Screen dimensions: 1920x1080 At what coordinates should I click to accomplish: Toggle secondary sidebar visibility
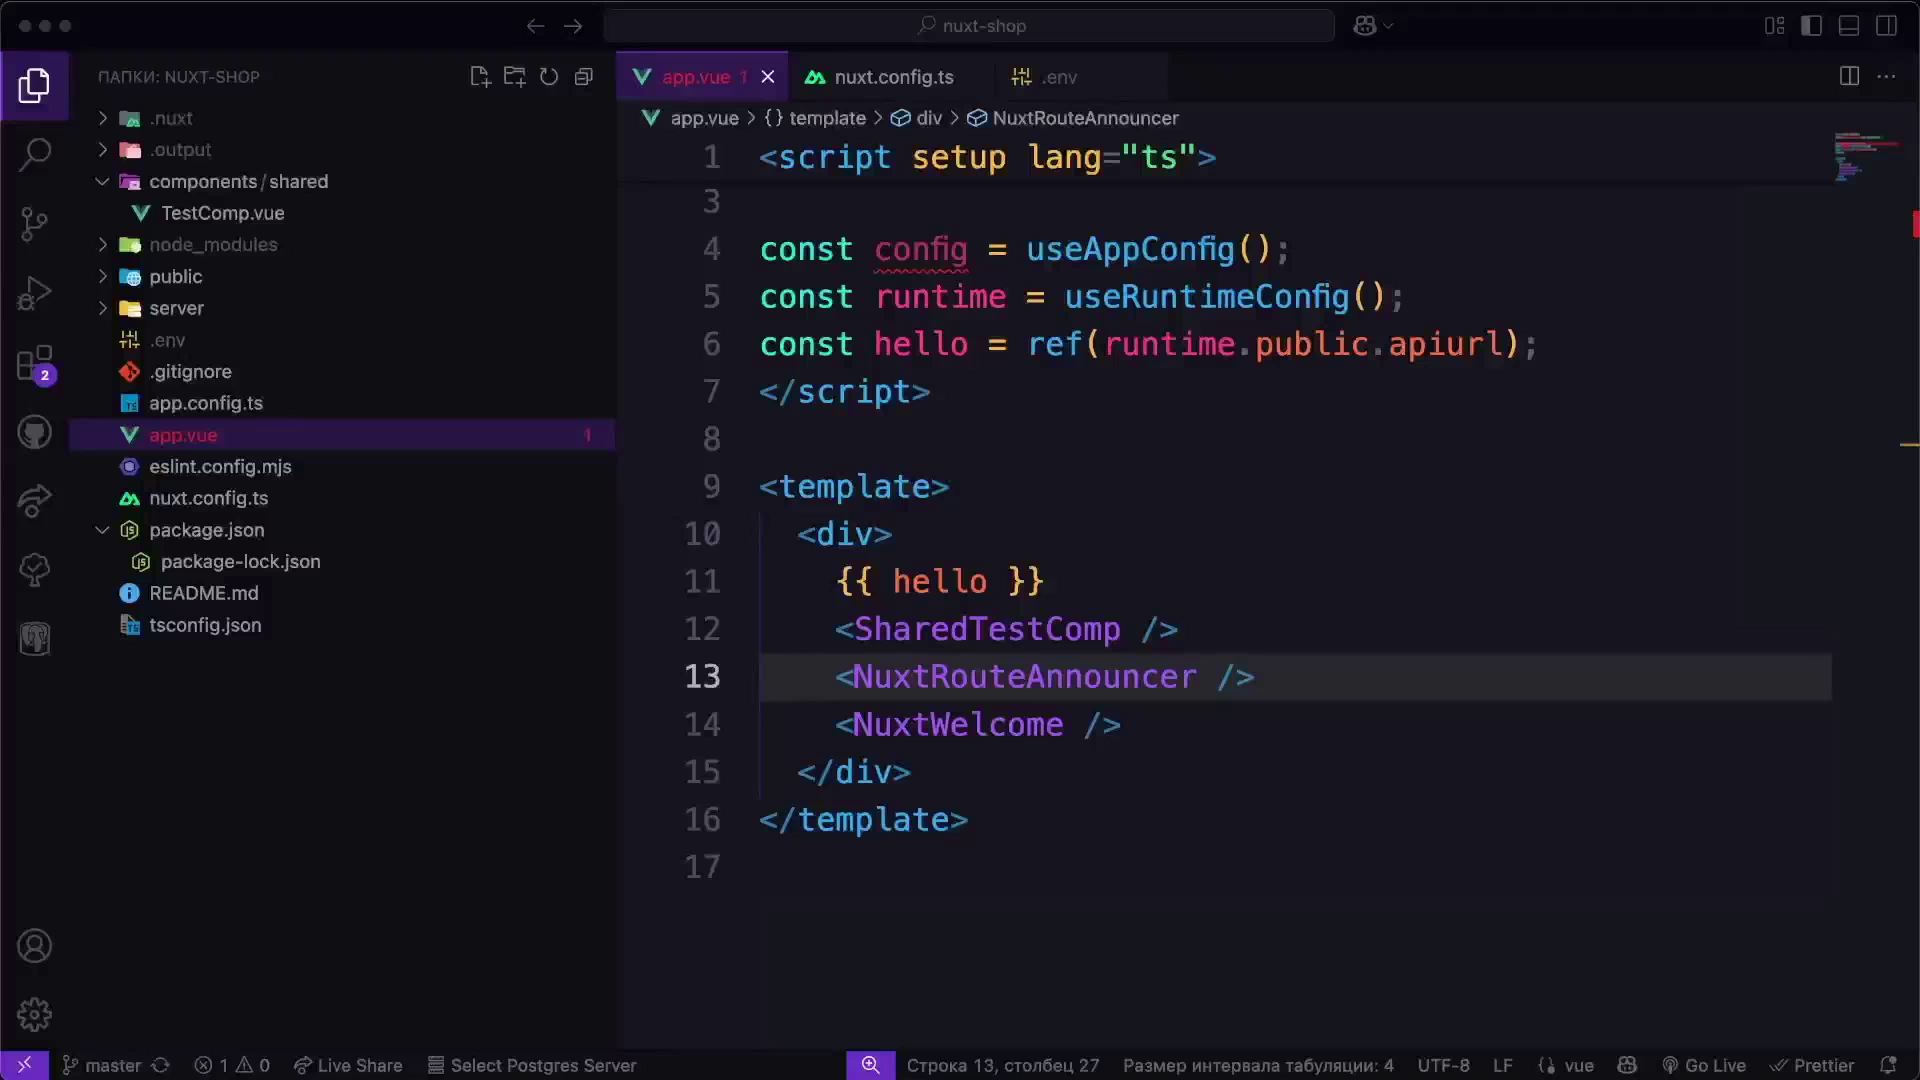click(x=1886, y=26)
